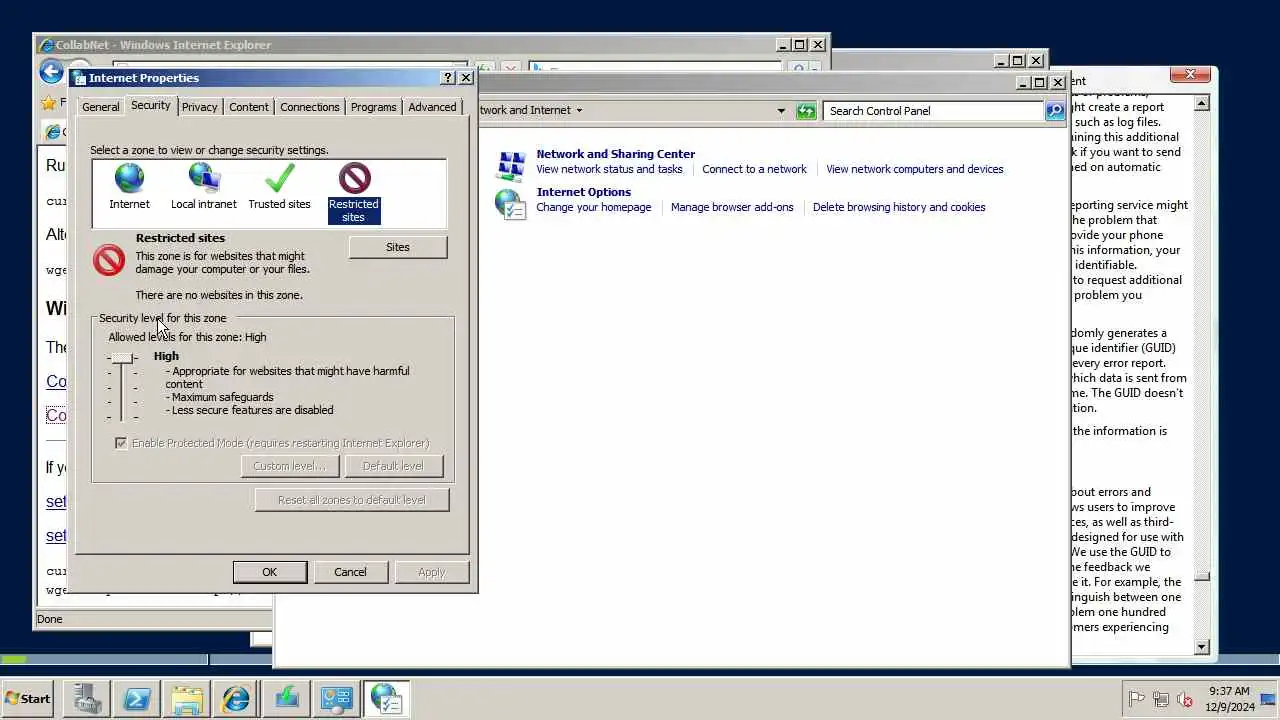Click the Action Center flag tray icon
This screenshot has width=1280, height=720.
point(1136,699)
